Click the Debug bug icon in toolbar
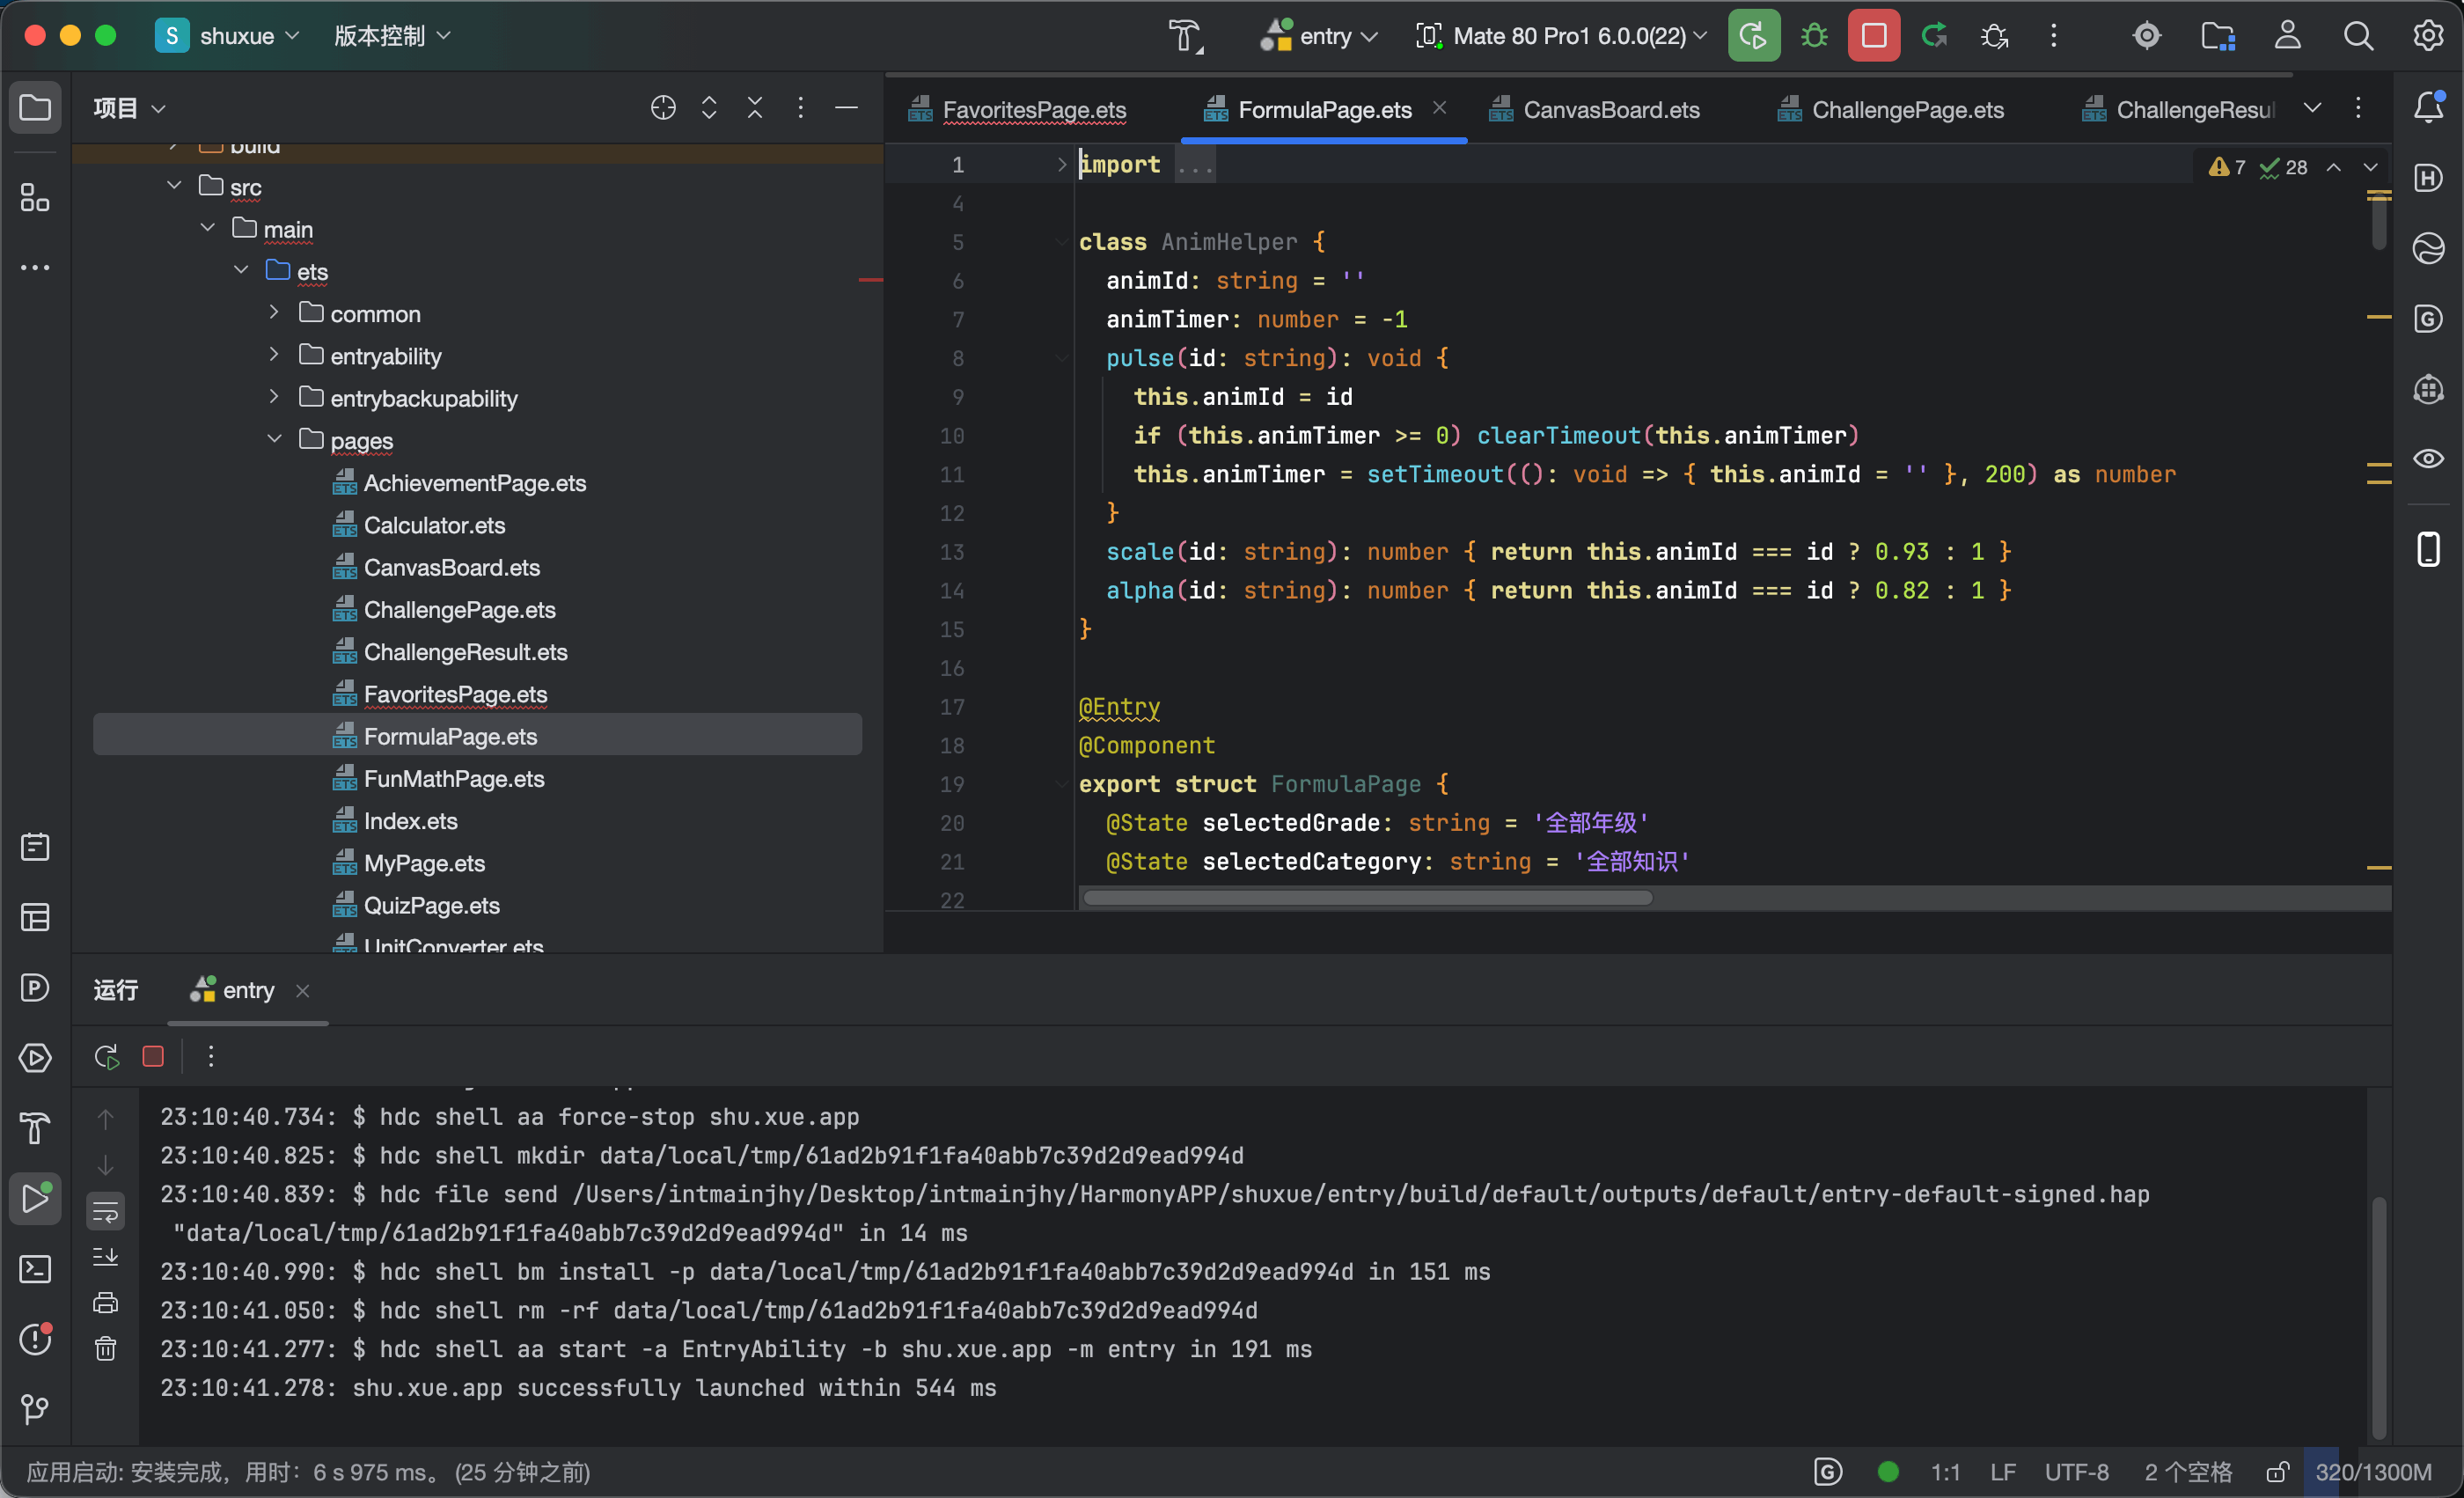The image size is (2464, 1498). (1814, 36)
